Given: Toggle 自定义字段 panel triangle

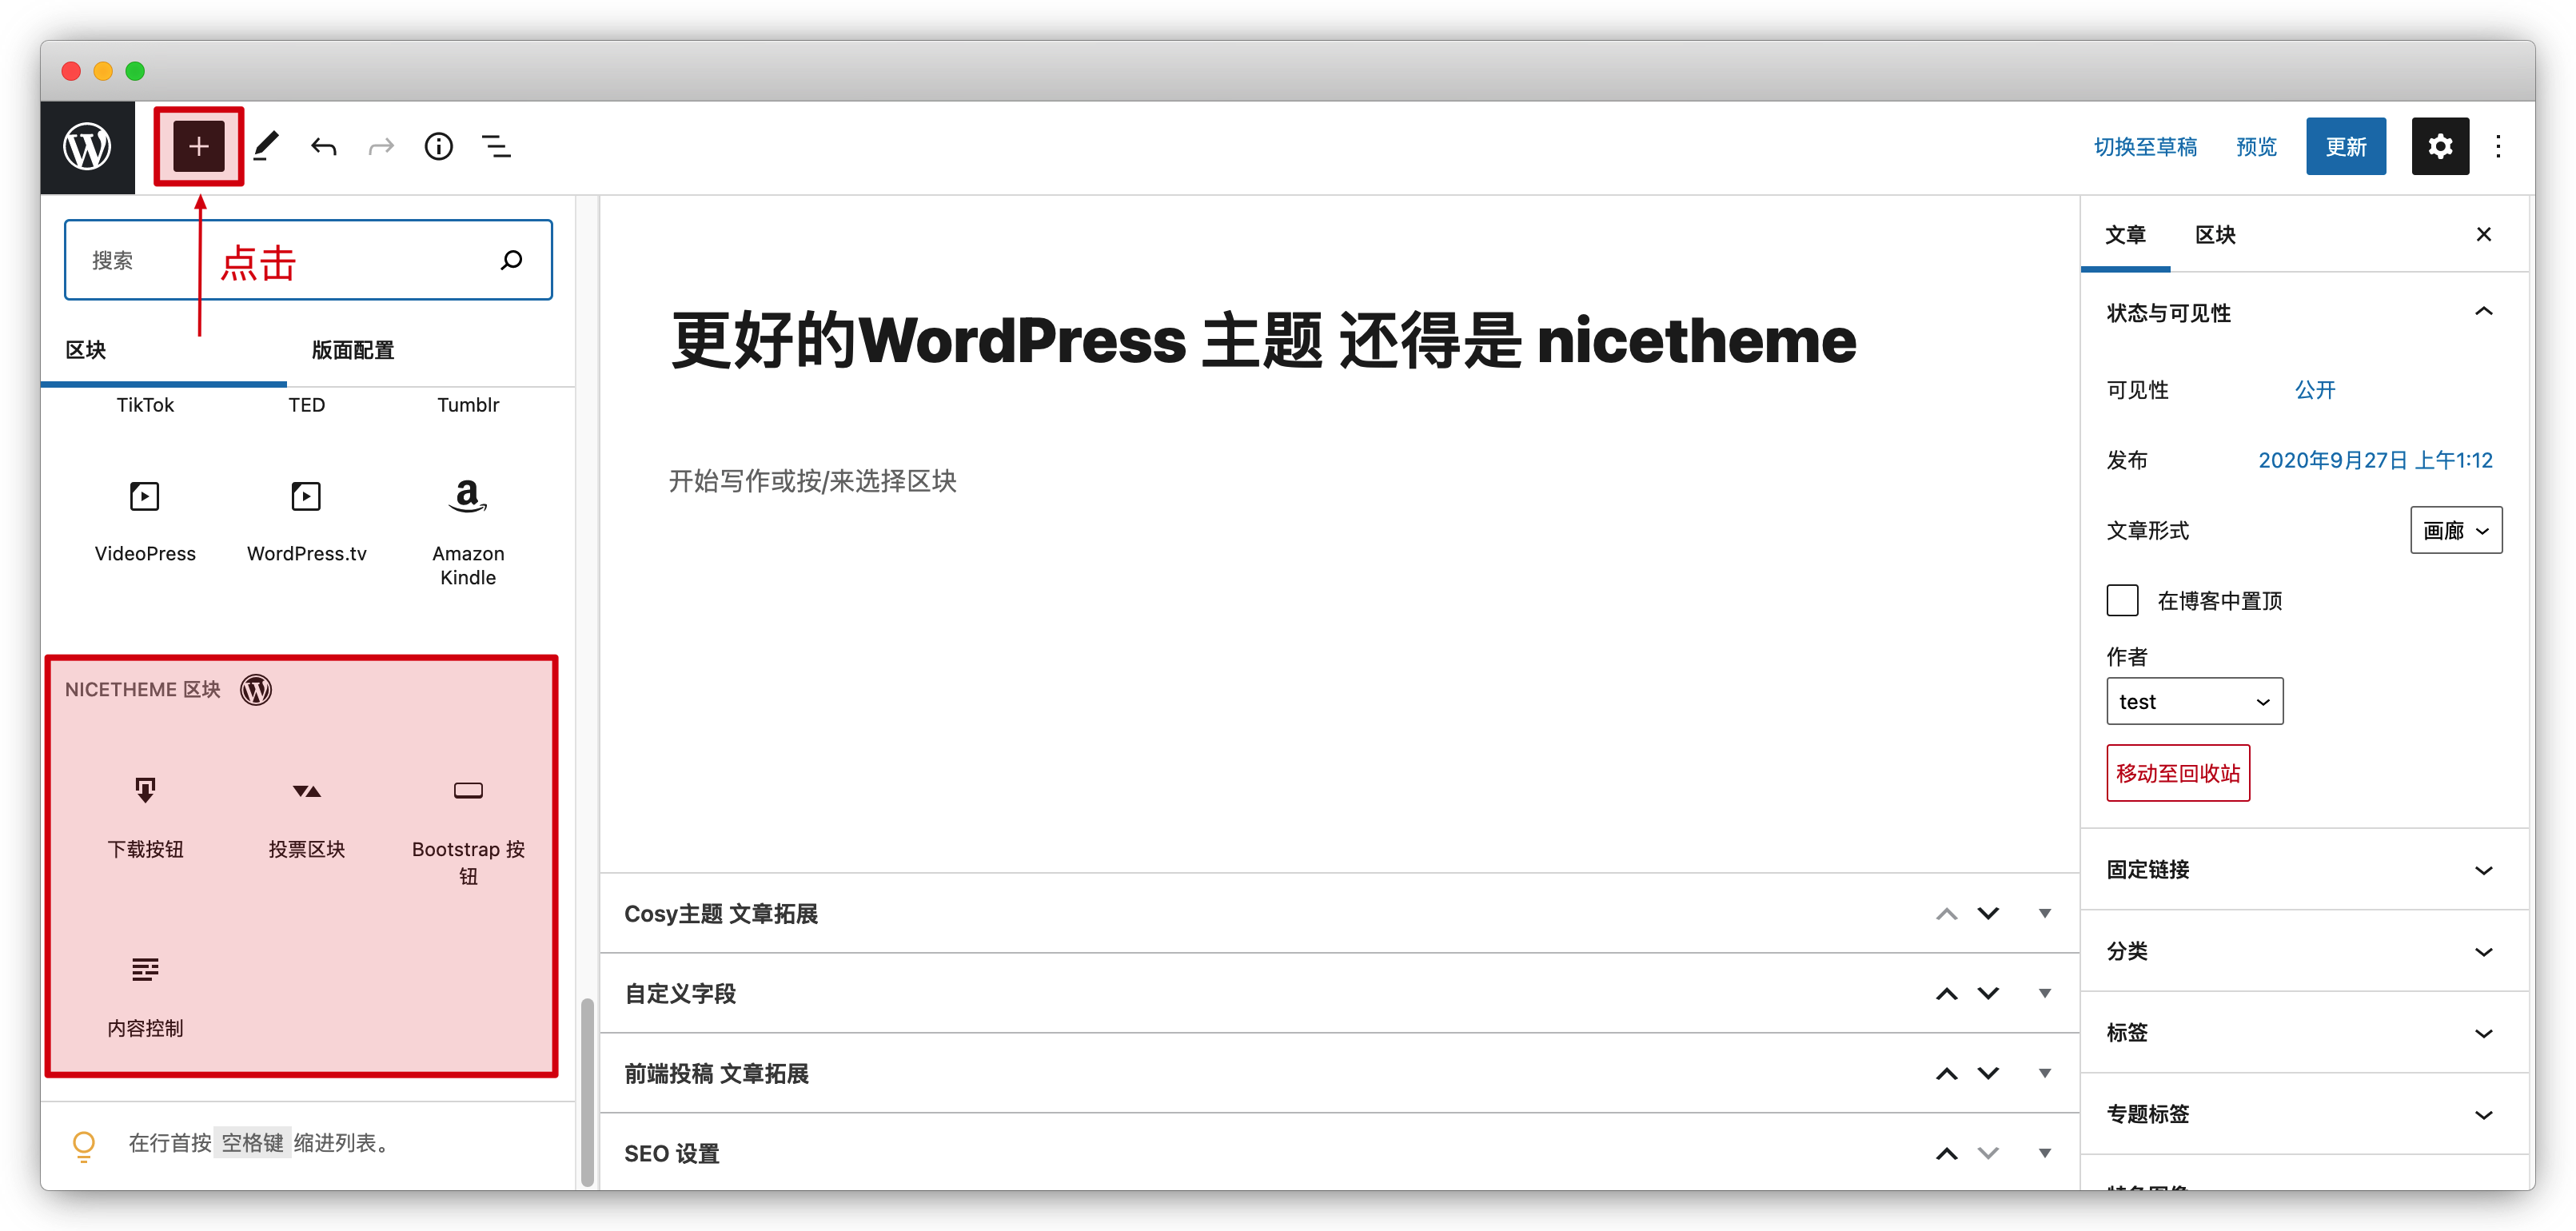Looking at the screenshot, I should 2044,993.
